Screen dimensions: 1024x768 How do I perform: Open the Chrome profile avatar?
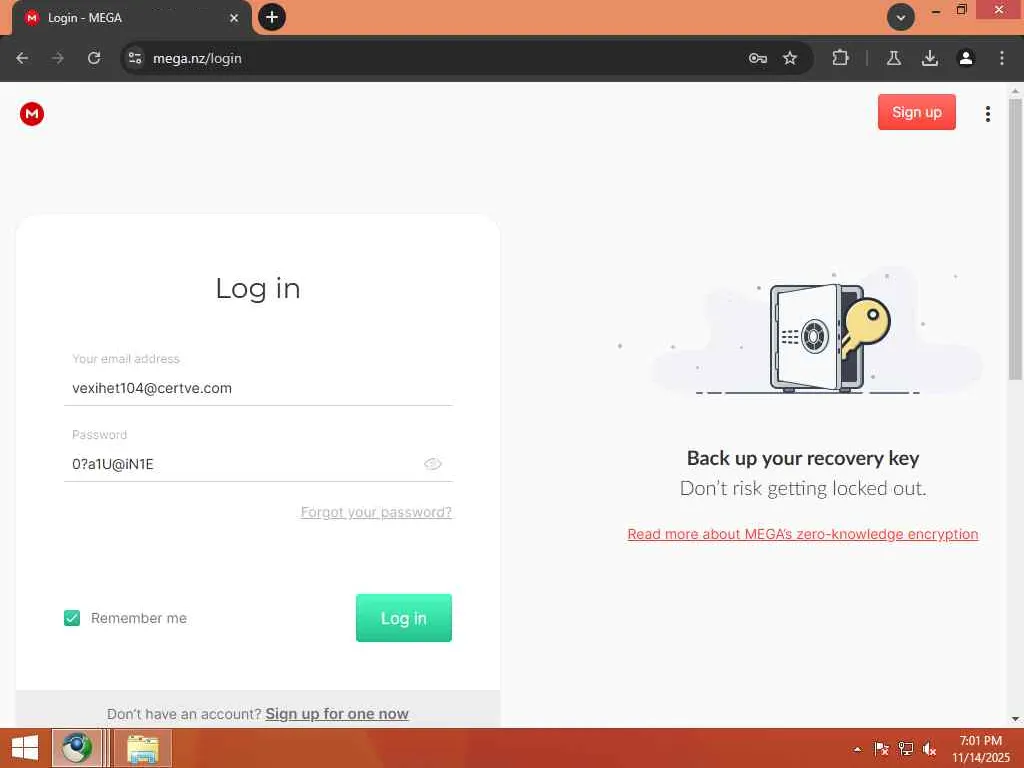[x=965, y=58]
